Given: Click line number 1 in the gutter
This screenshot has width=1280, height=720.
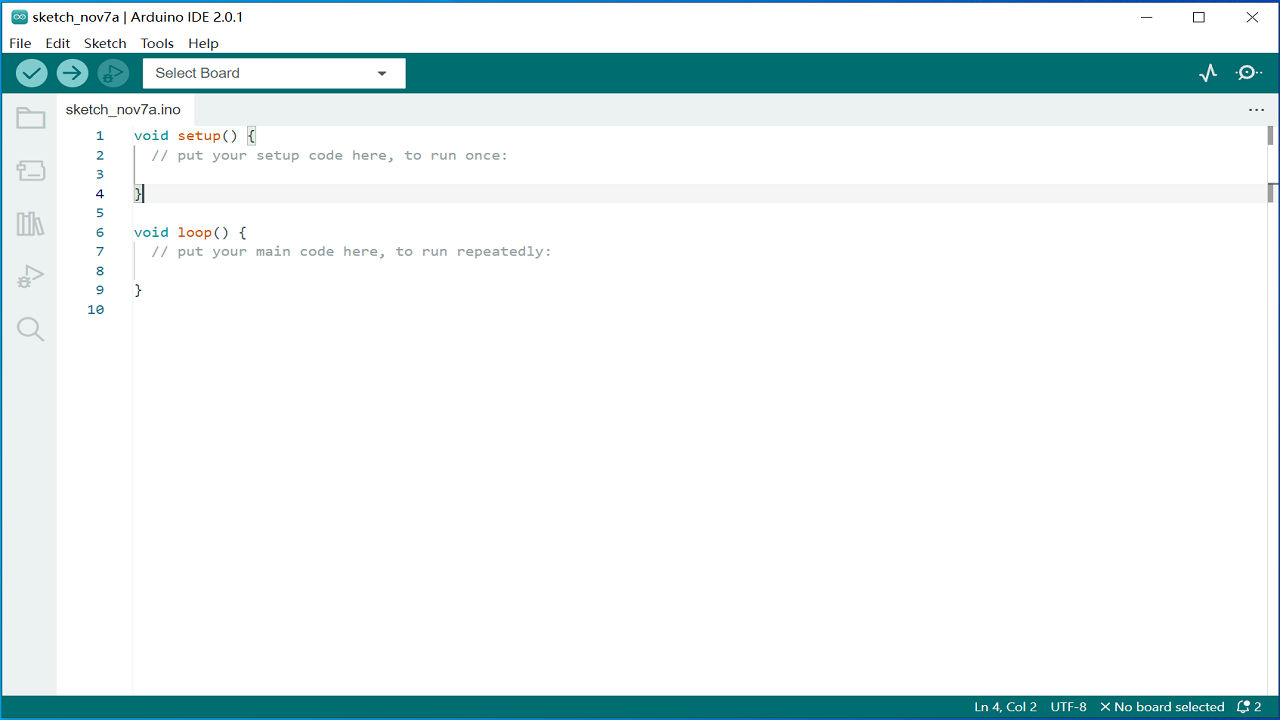Looking at the screenshot, I should (x=99, y=136).
